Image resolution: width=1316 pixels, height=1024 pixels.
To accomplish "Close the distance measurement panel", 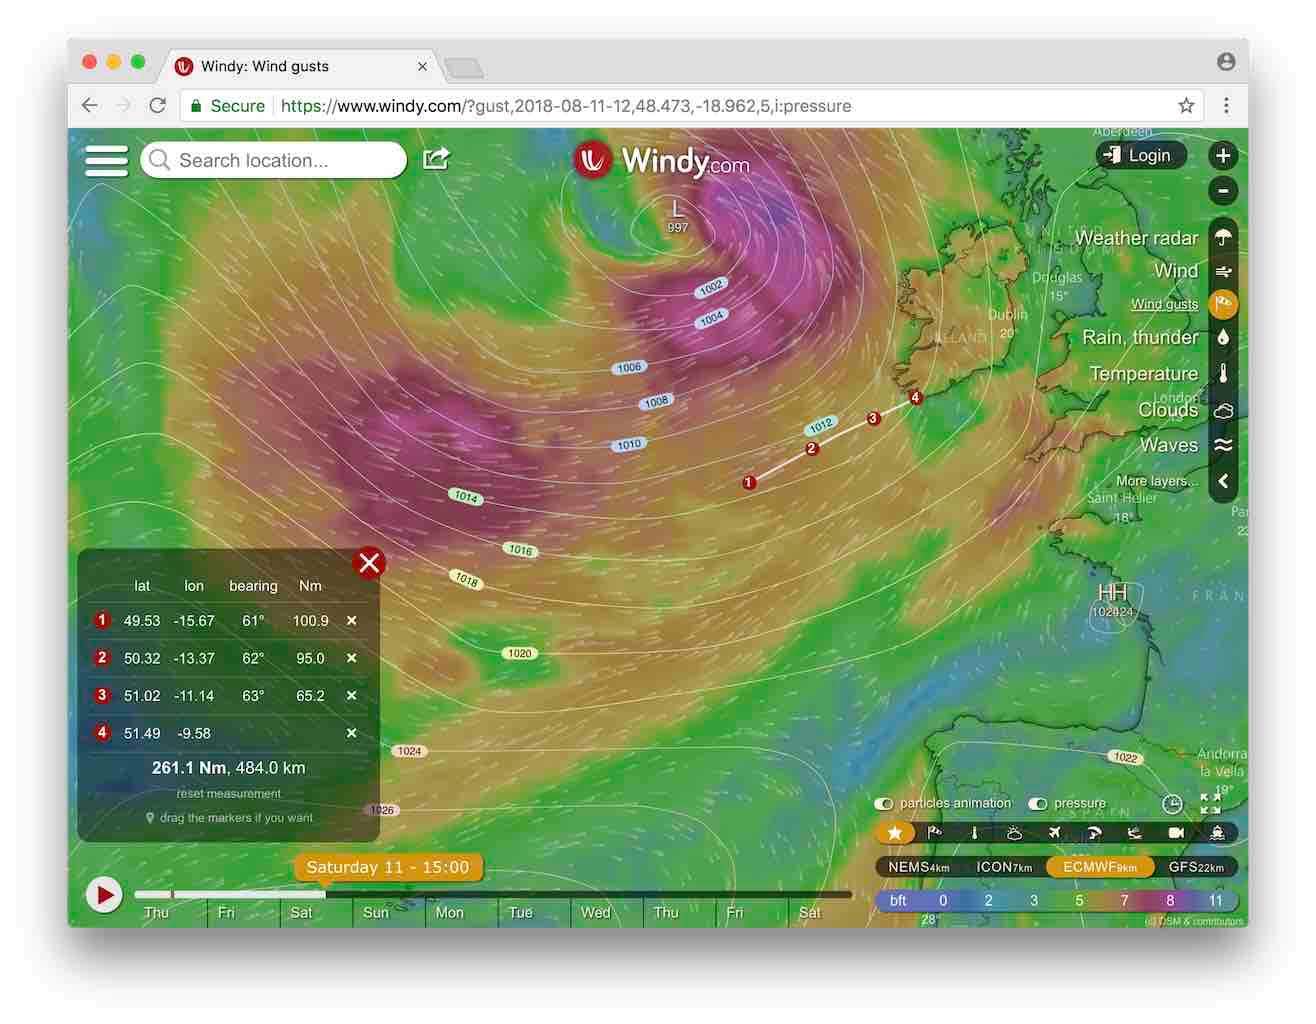I will click(369, 563).
